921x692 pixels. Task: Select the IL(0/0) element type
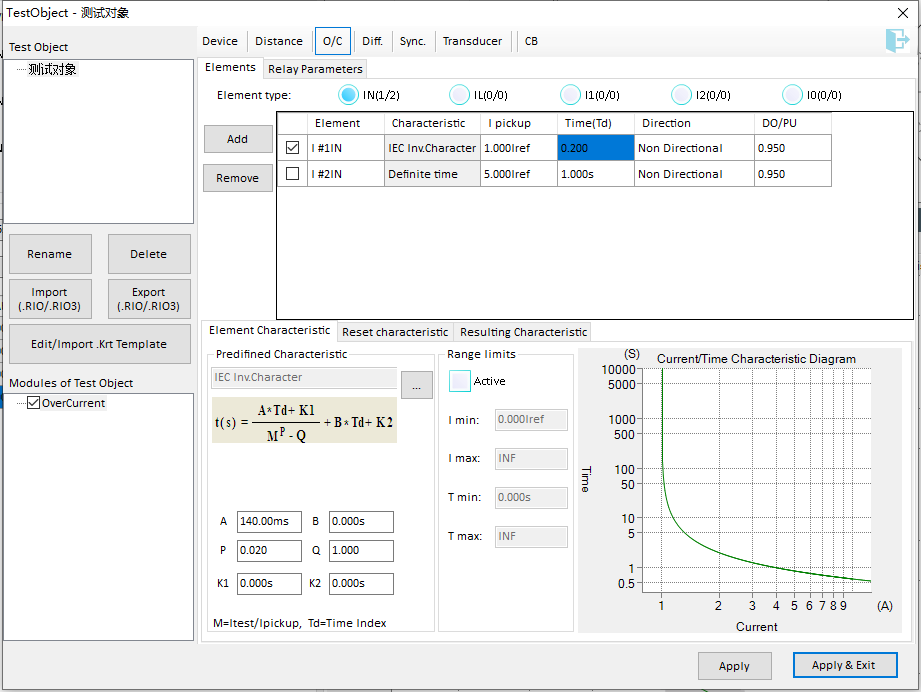459,95
